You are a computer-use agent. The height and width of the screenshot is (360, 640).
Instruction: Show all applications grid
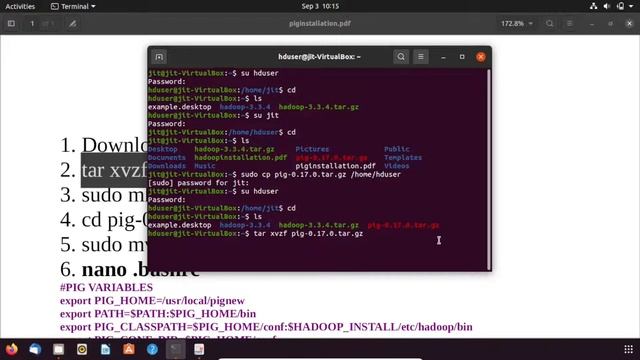[629, 349]
